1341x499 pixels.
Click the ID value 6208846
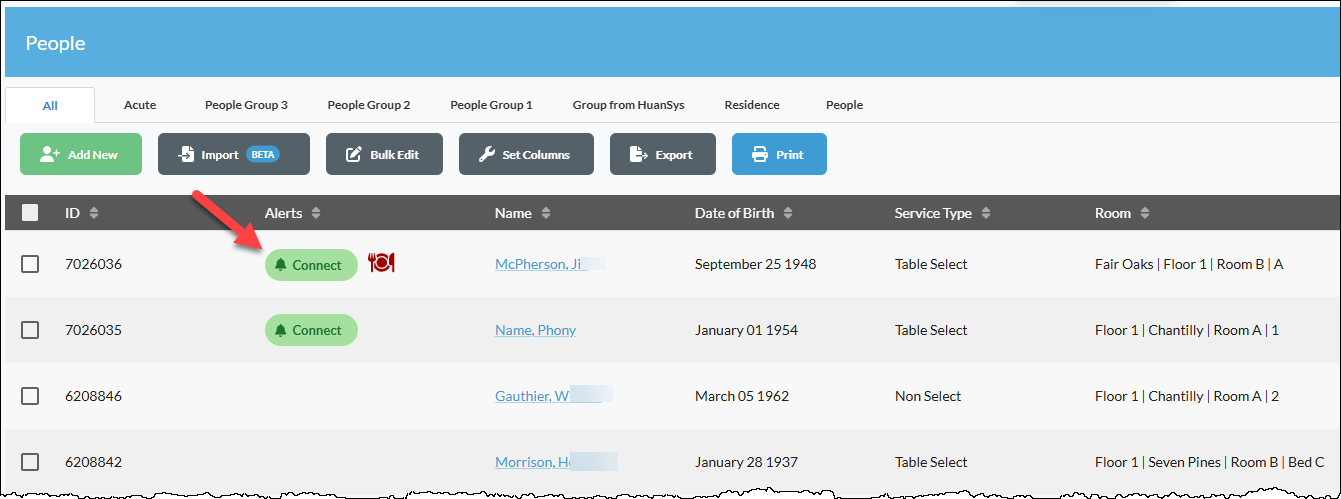point(93,396)
